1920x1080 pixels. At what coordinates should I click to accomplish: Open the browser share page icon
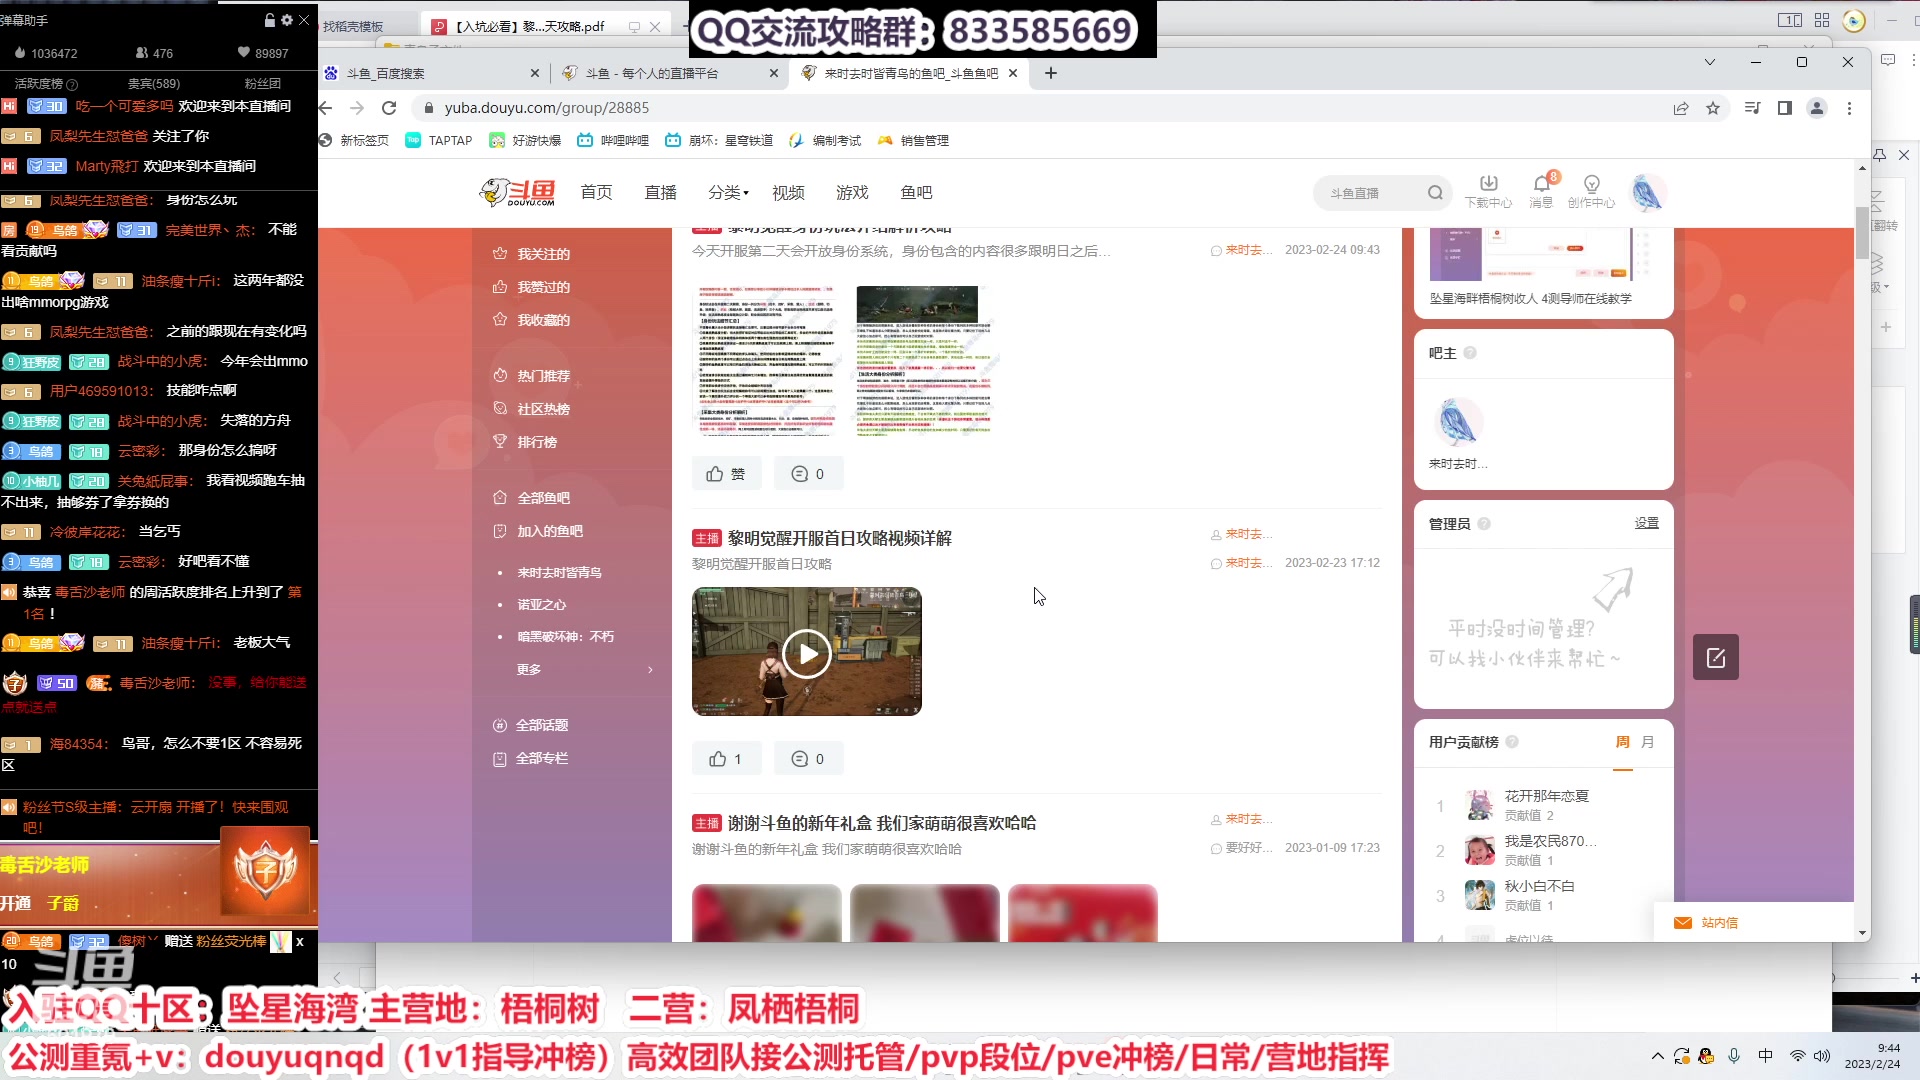(1681, 108)
